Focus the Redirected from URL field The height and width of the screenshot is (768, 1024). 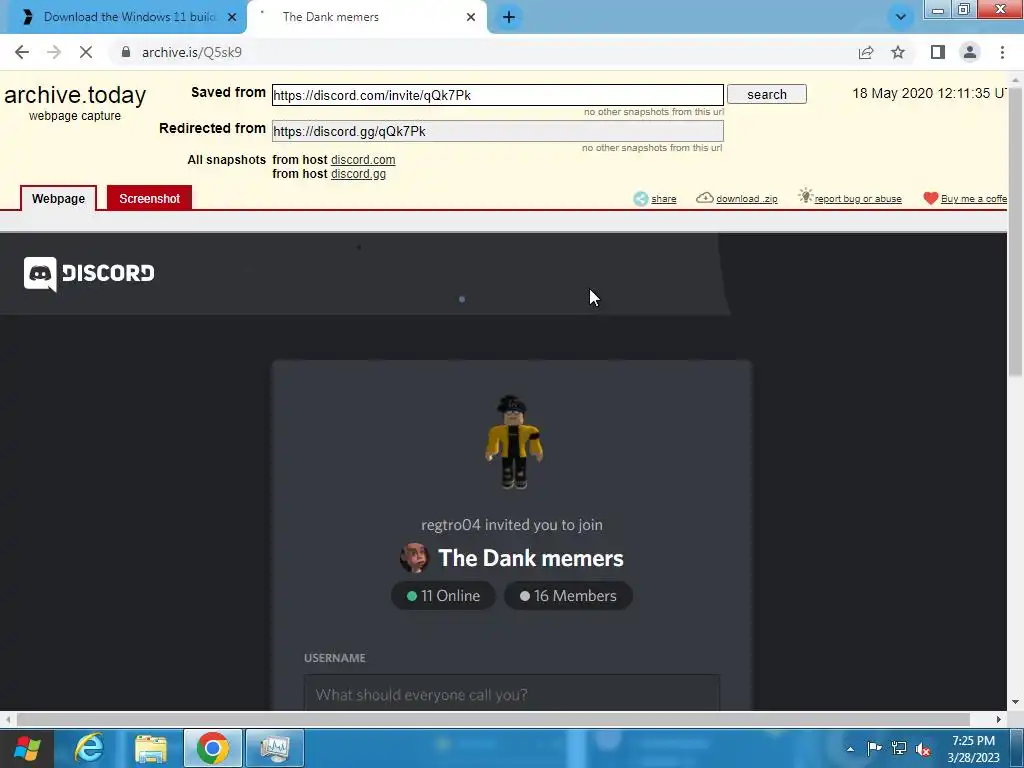498,131
